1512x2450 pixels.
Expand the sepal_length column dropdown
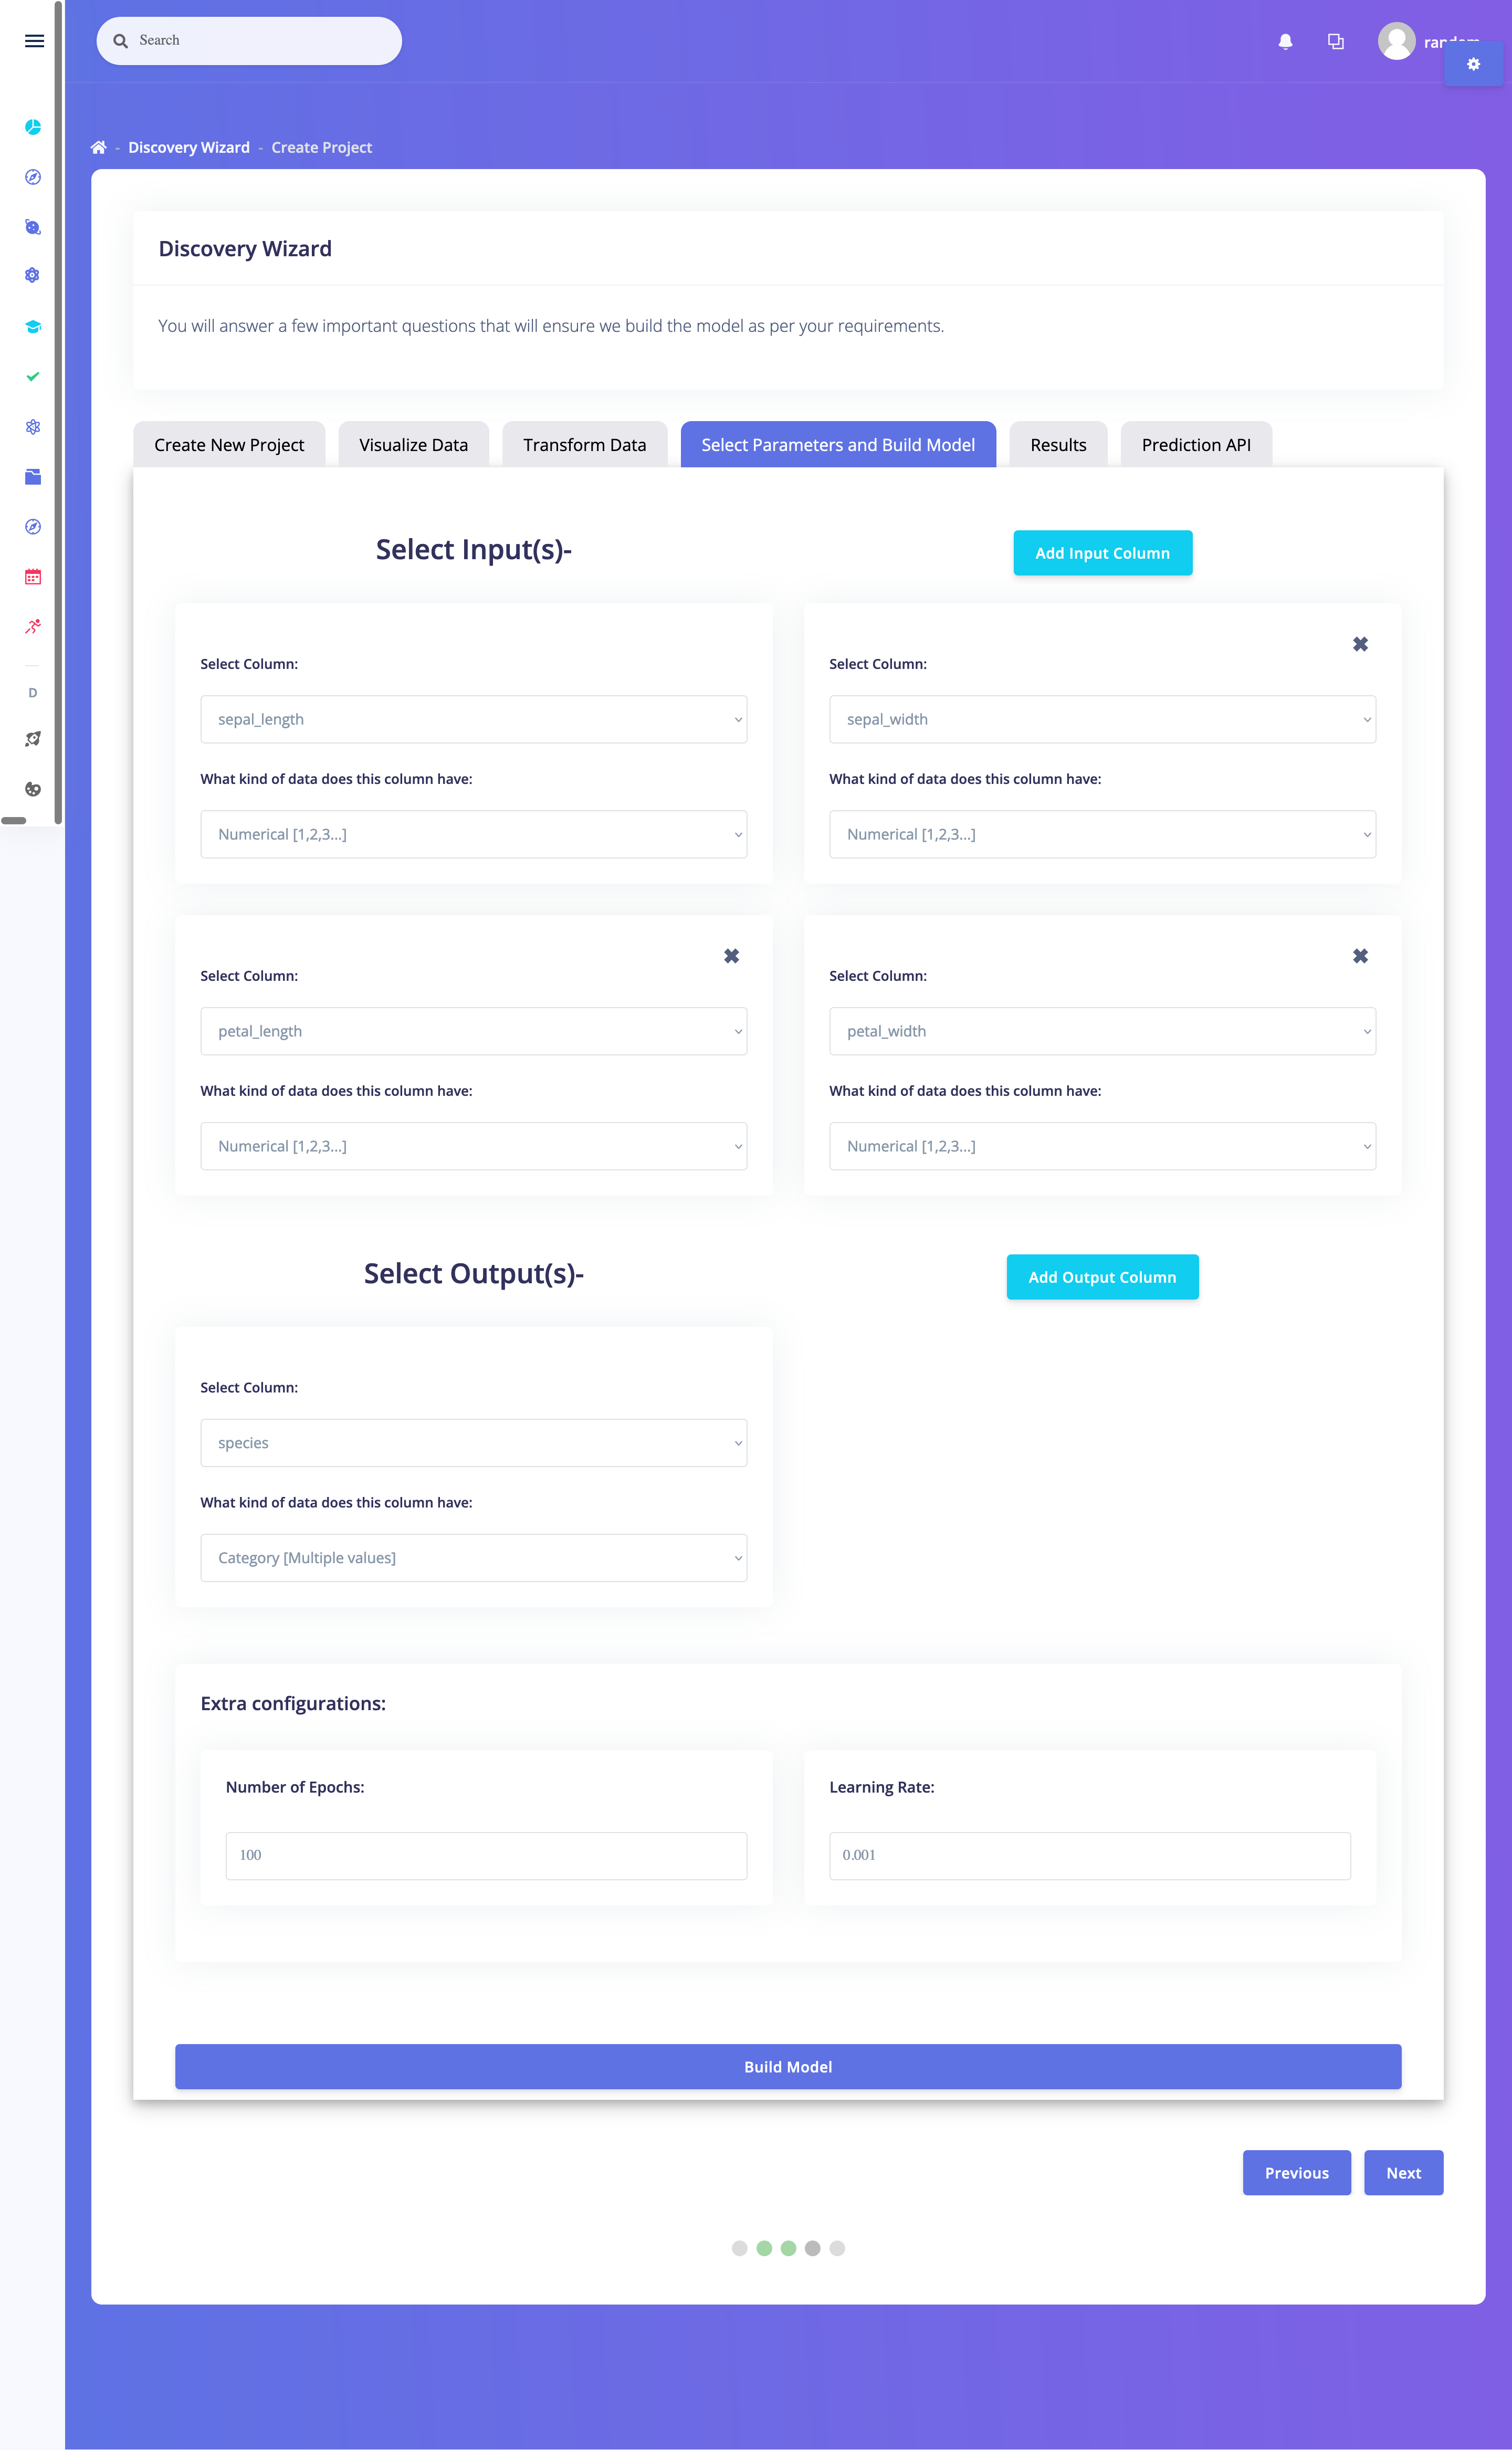coord(472,719)
